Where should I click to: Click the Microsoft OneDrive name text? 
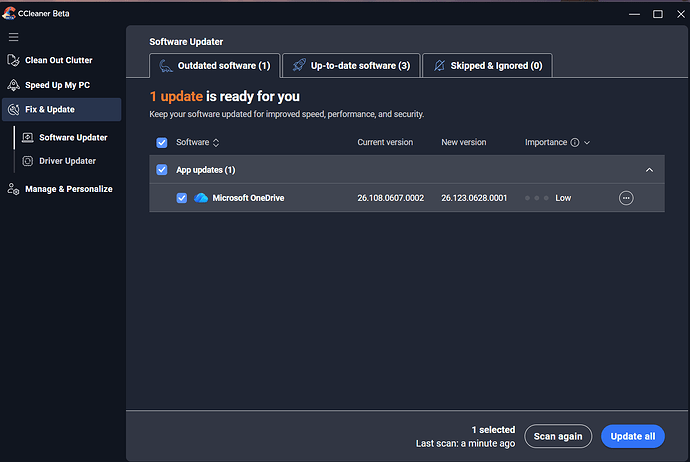(x=248, y=198)
